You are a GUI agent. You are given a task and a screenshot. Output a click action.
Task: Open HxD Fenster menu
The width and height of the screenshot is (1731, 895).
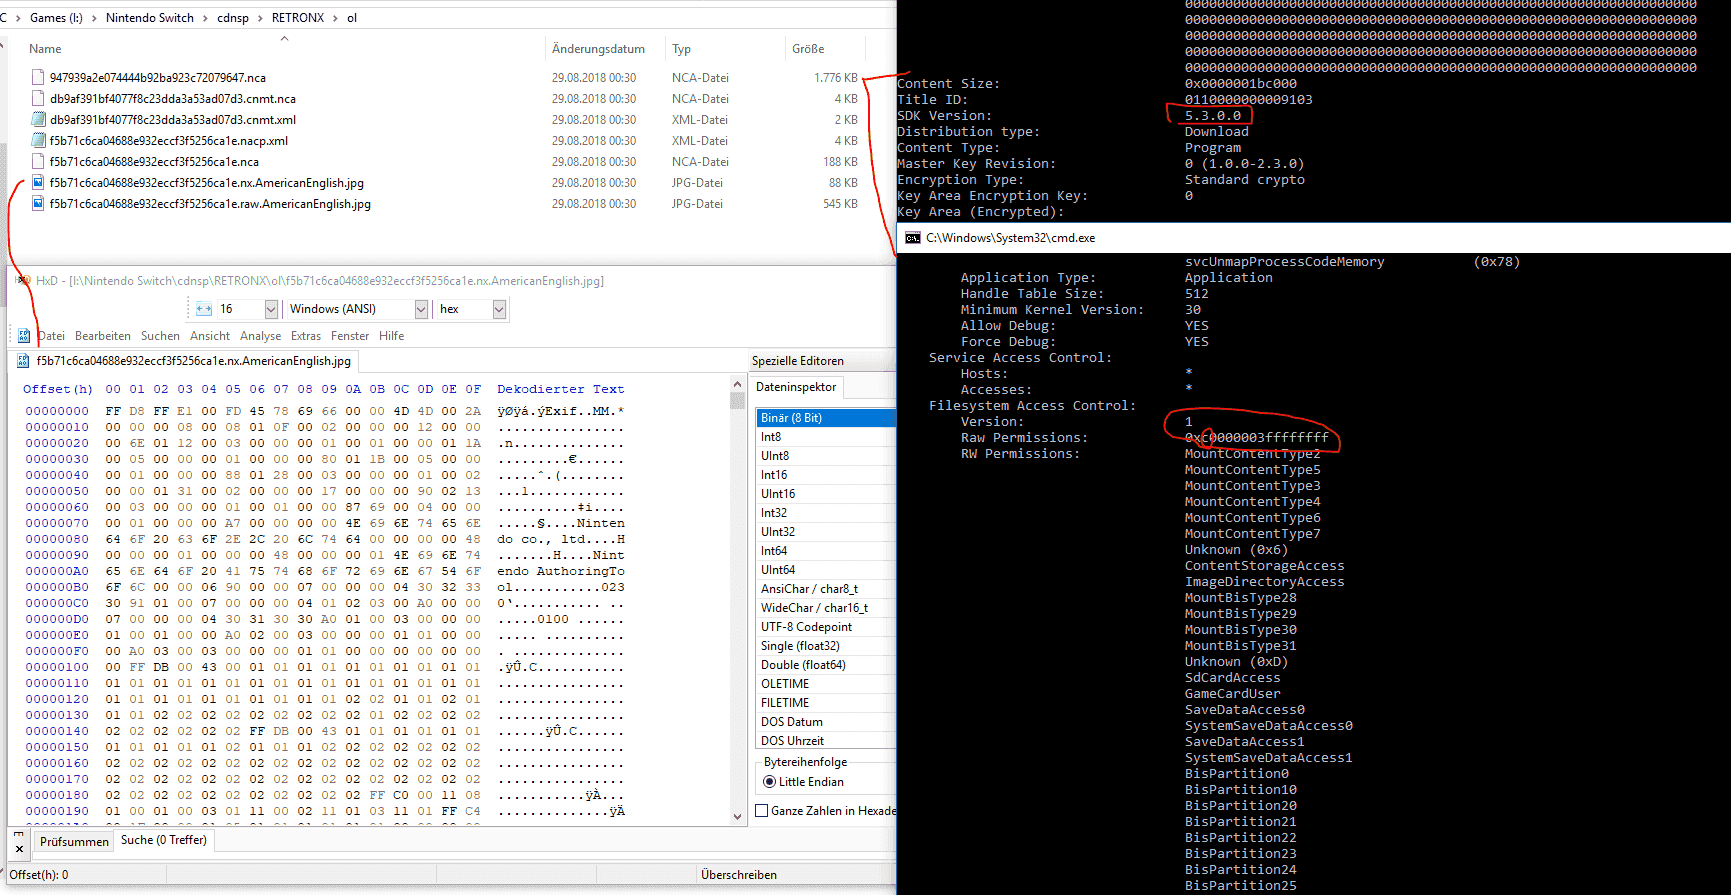click(350, 336)
